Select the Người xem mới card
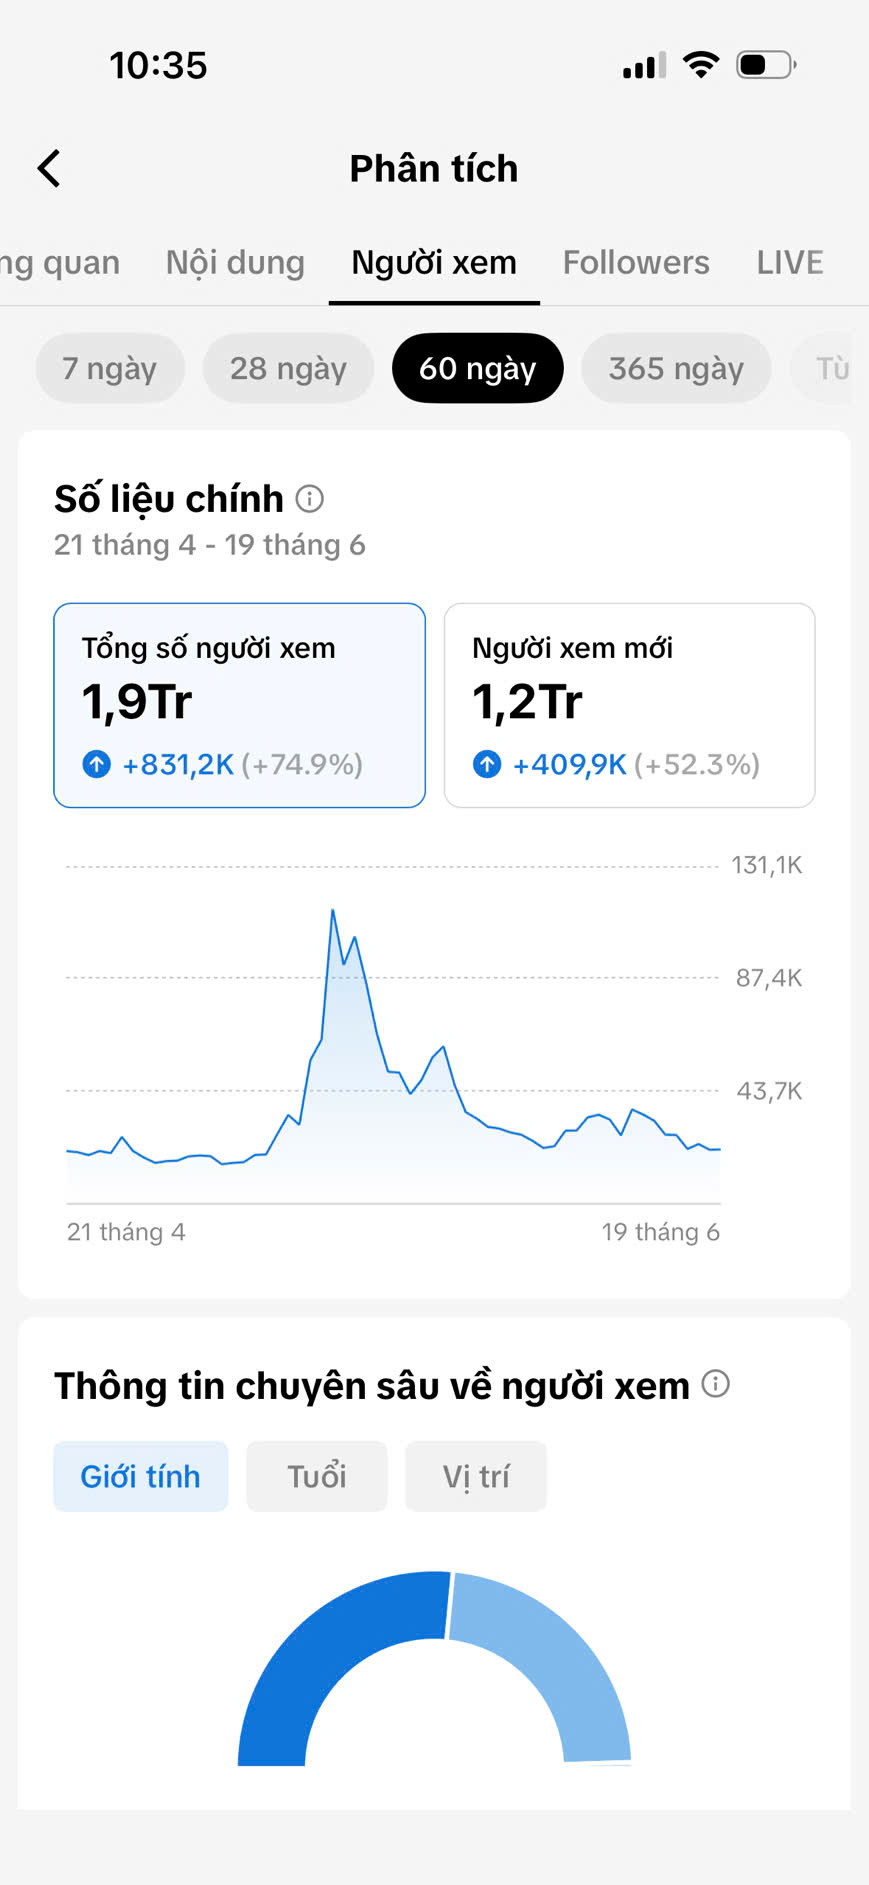The height and width of the screenshot is (1885, 869). [x=629, y=705]
